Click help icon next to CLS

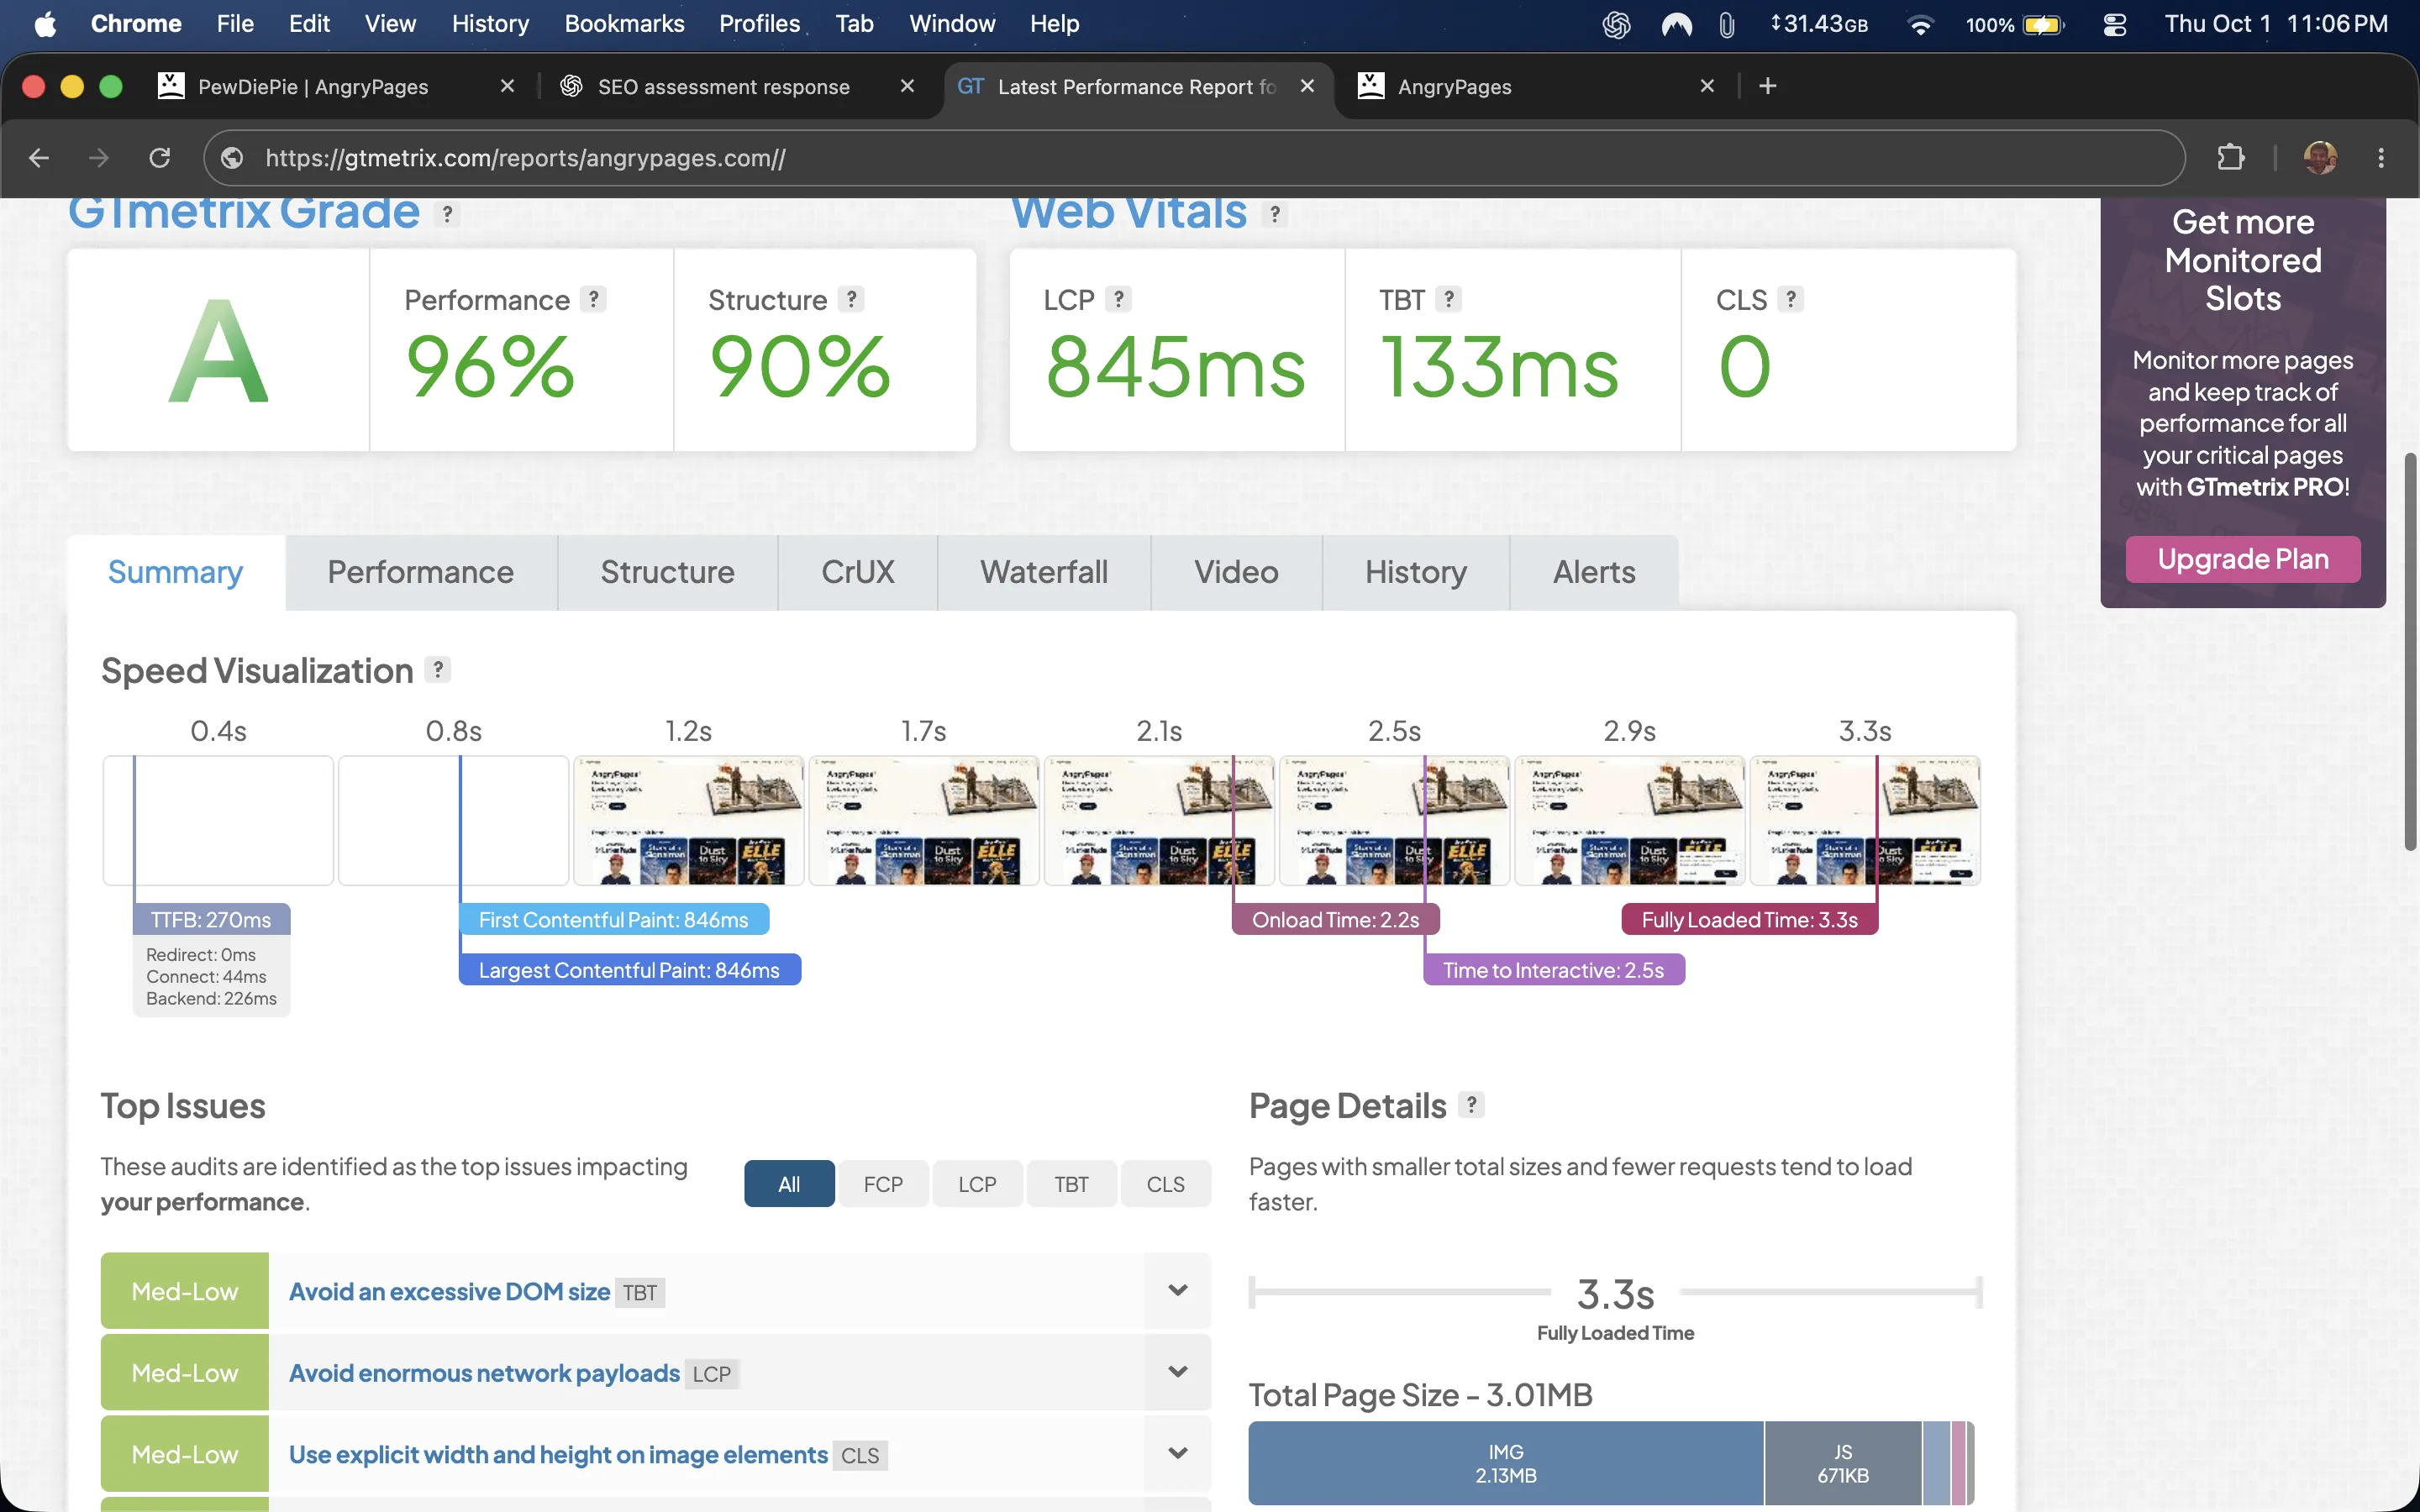1791,299
